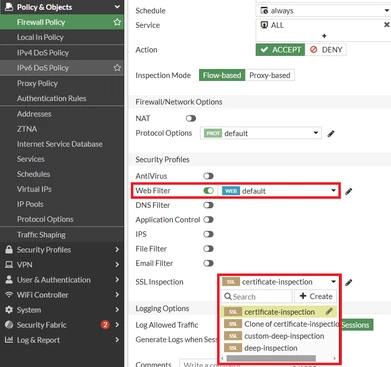Expand the VPN sidebar section
Image resolution: width=391 pixels, height=367 pixels.
pyautogui.click(x=117, y=265)
